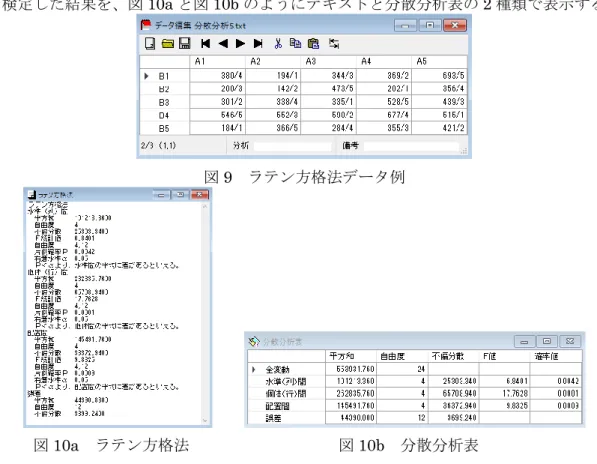Select the 水準(列)間 row

coord(415,381)
